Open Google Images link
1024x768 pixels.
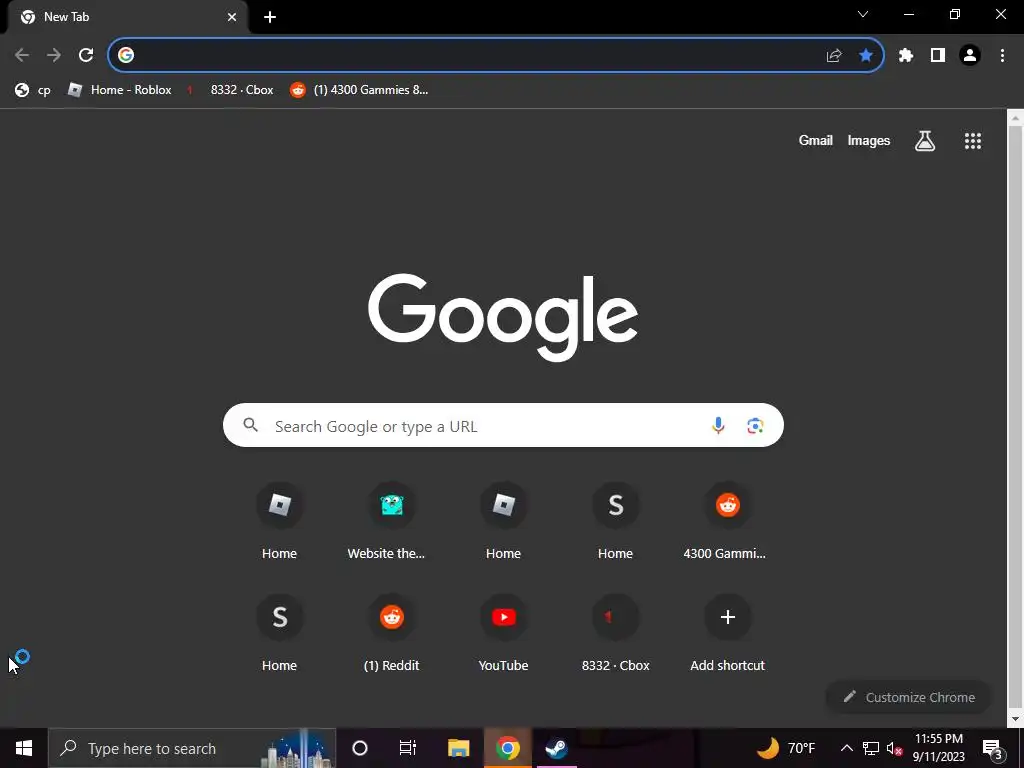click(869, 140)
